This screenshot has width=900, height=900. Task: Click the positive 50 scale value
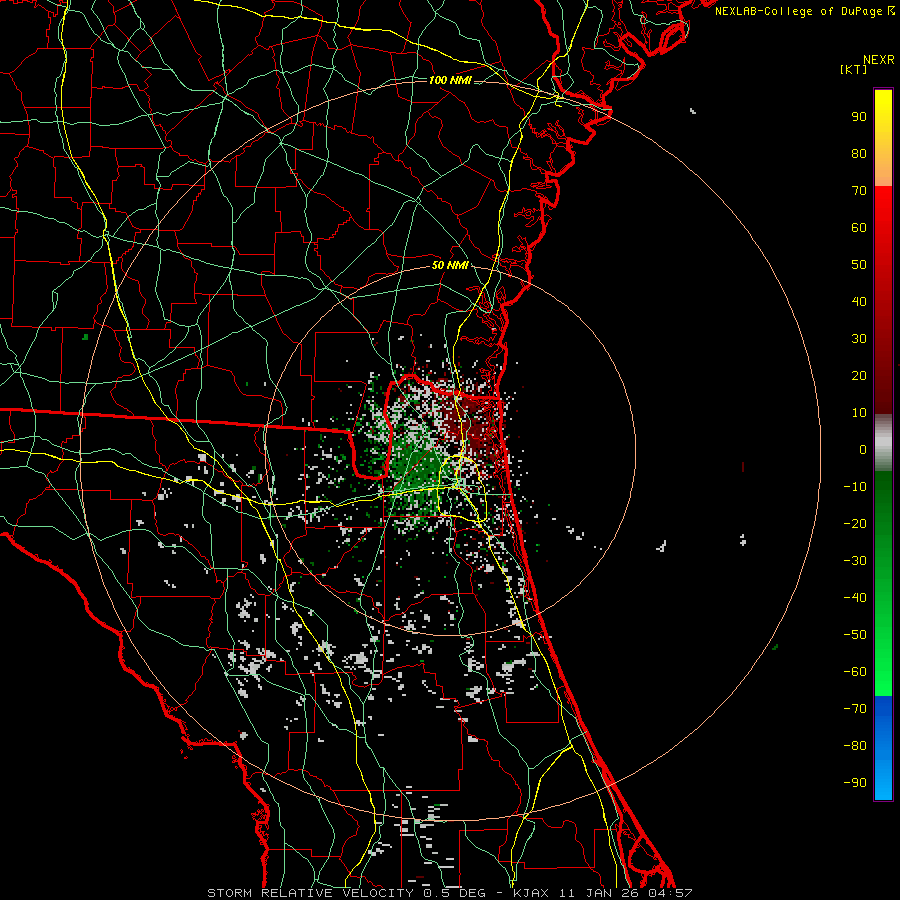859,265
